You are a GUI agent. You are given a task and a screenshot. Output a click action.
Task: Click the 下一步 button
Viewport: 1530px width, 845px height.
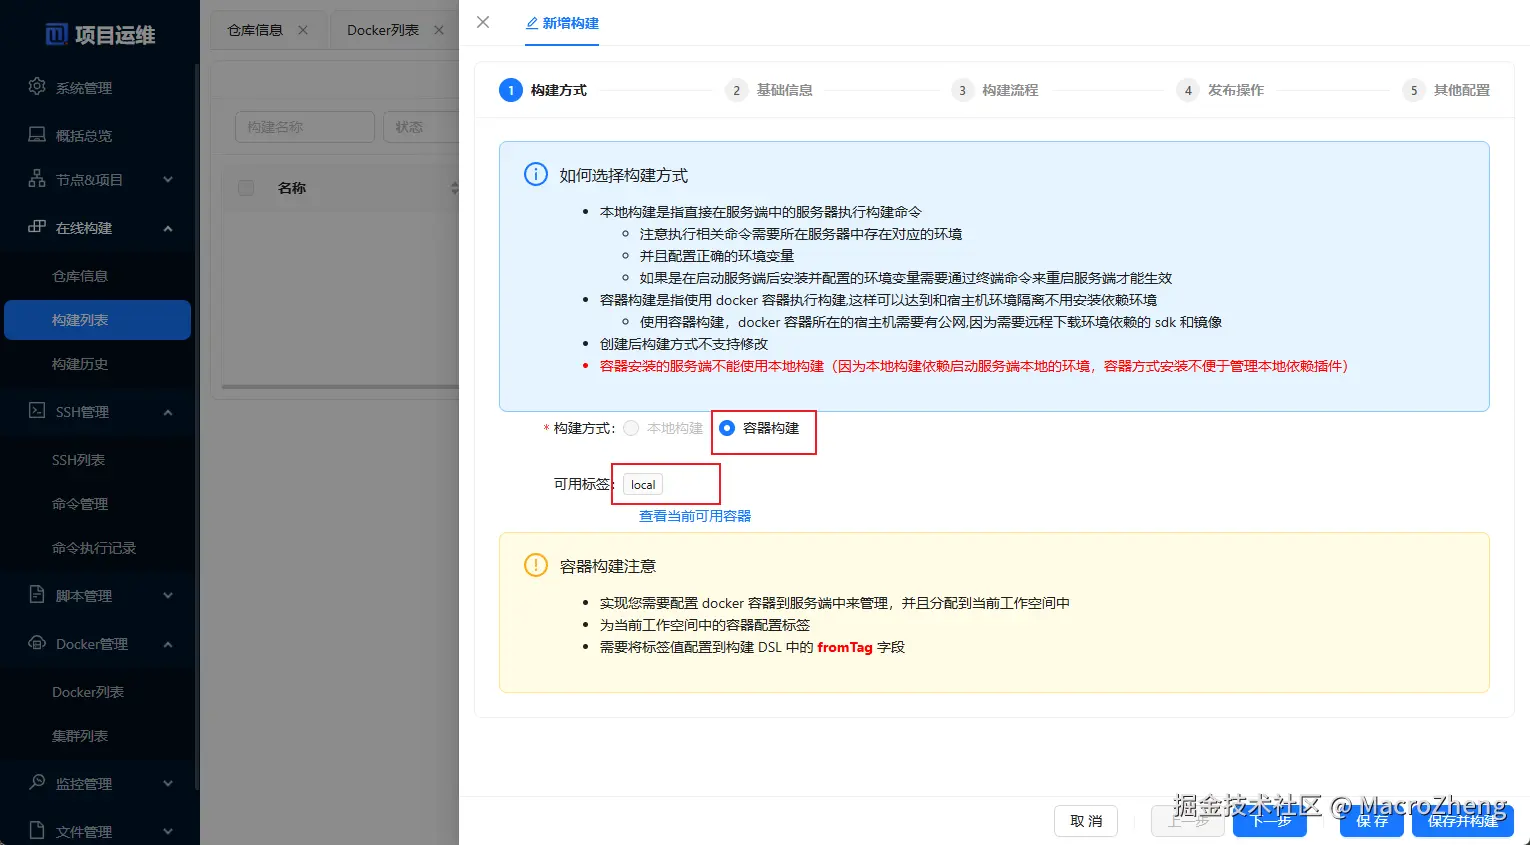(1270, 821)
